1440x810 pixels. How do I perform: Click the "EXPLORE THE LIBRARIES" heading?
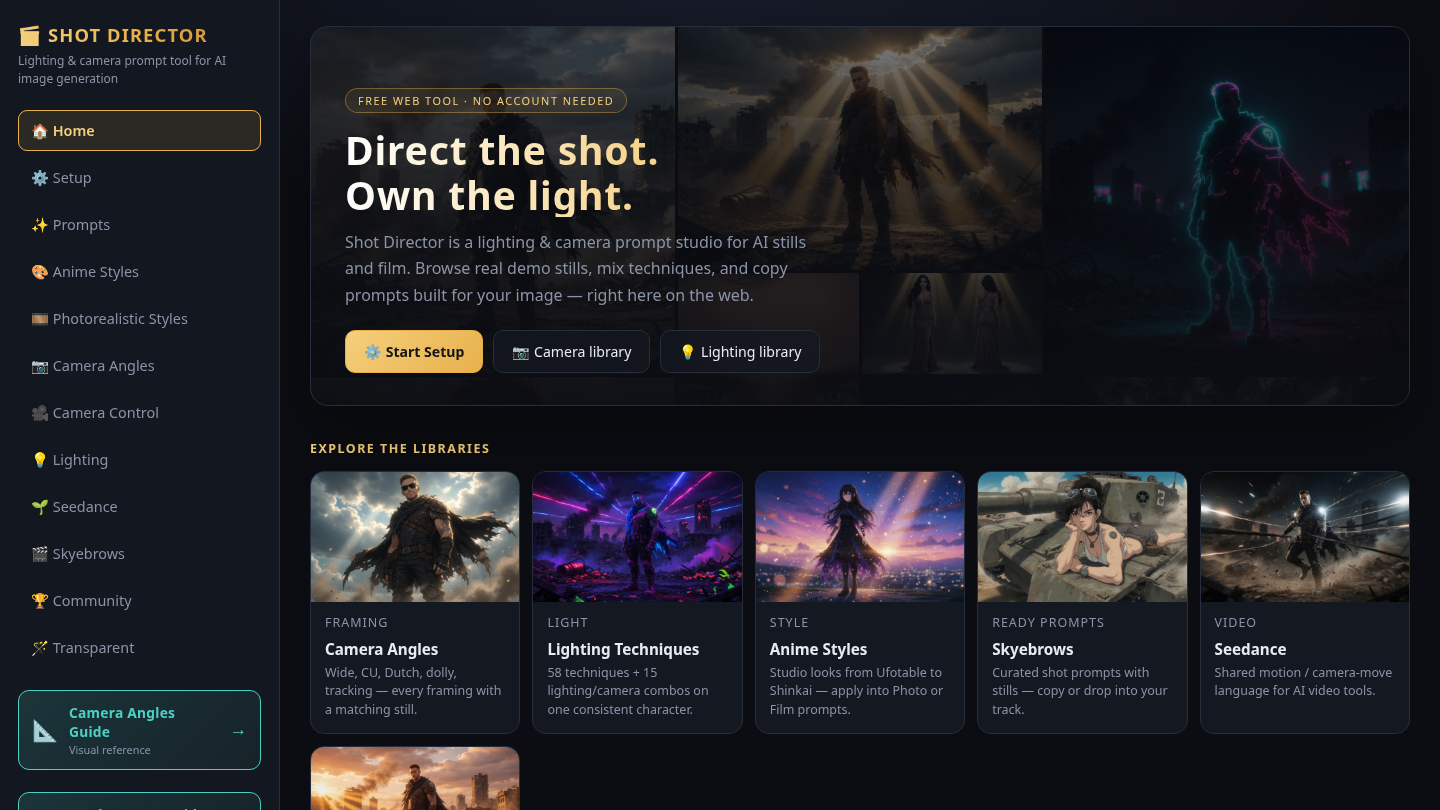(x=400, y=449)
